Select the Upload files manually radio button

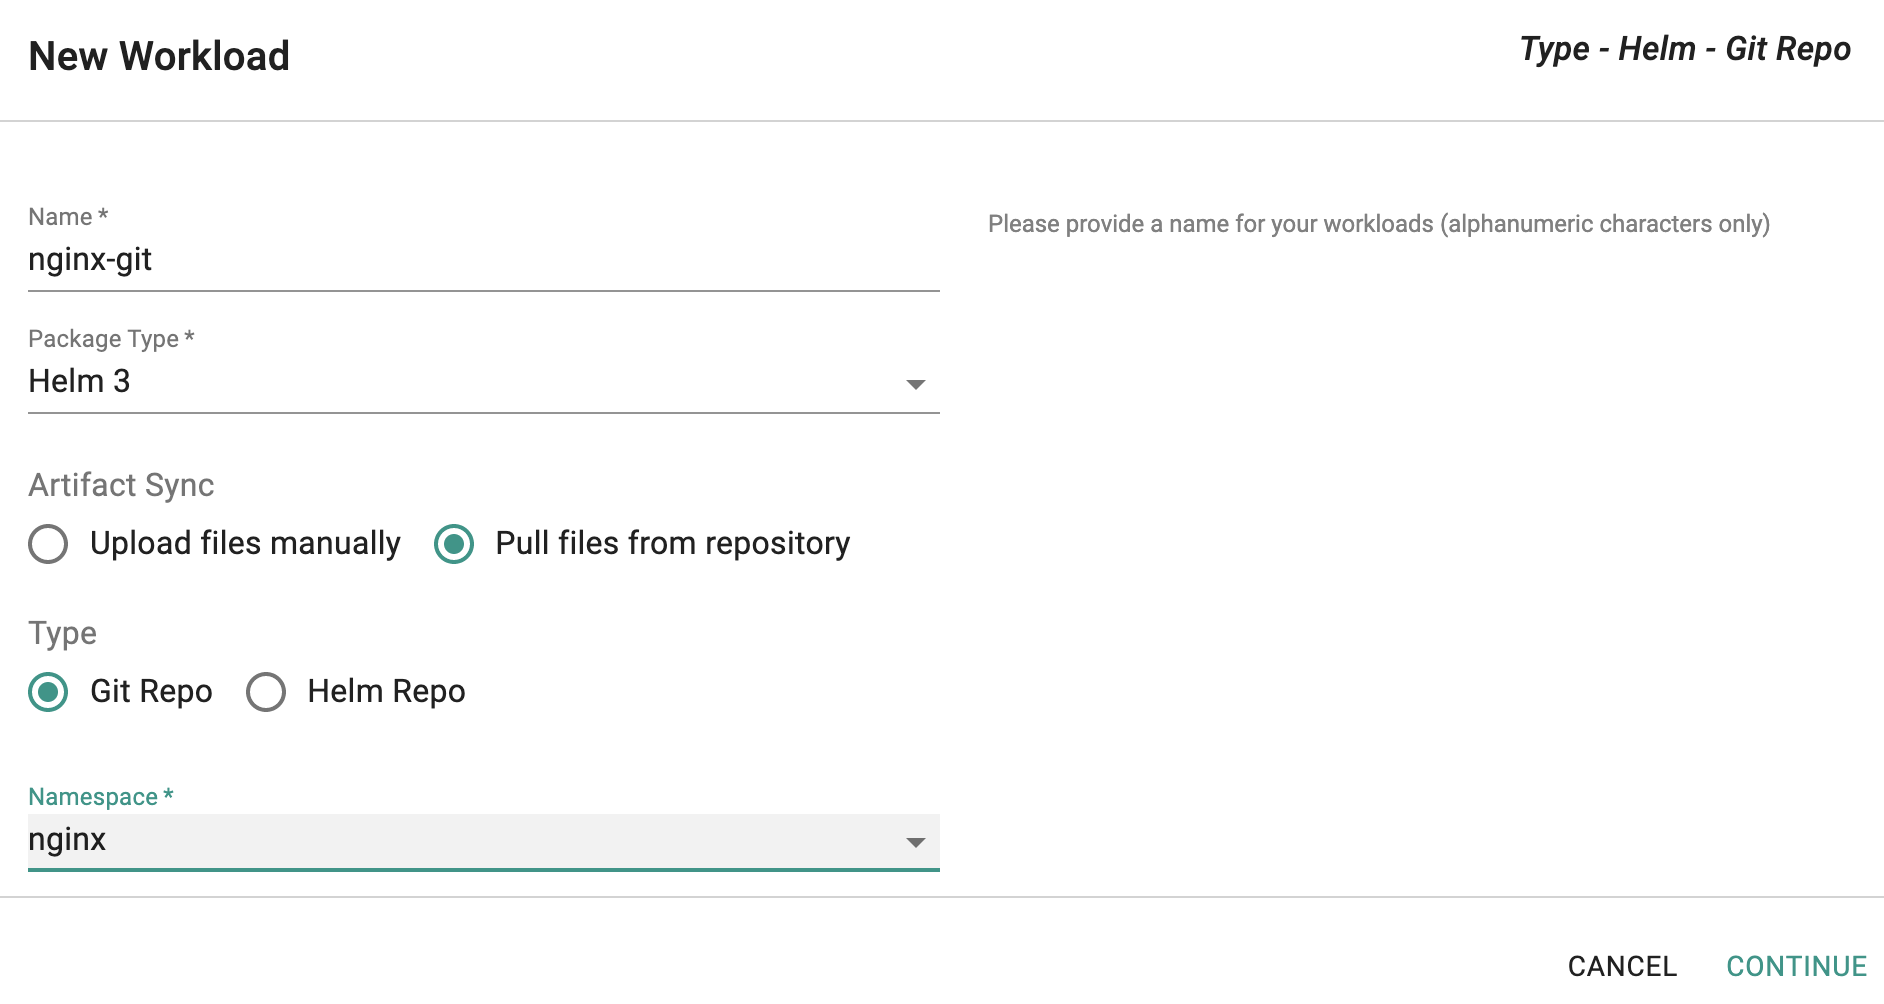(x=48, y=544)
